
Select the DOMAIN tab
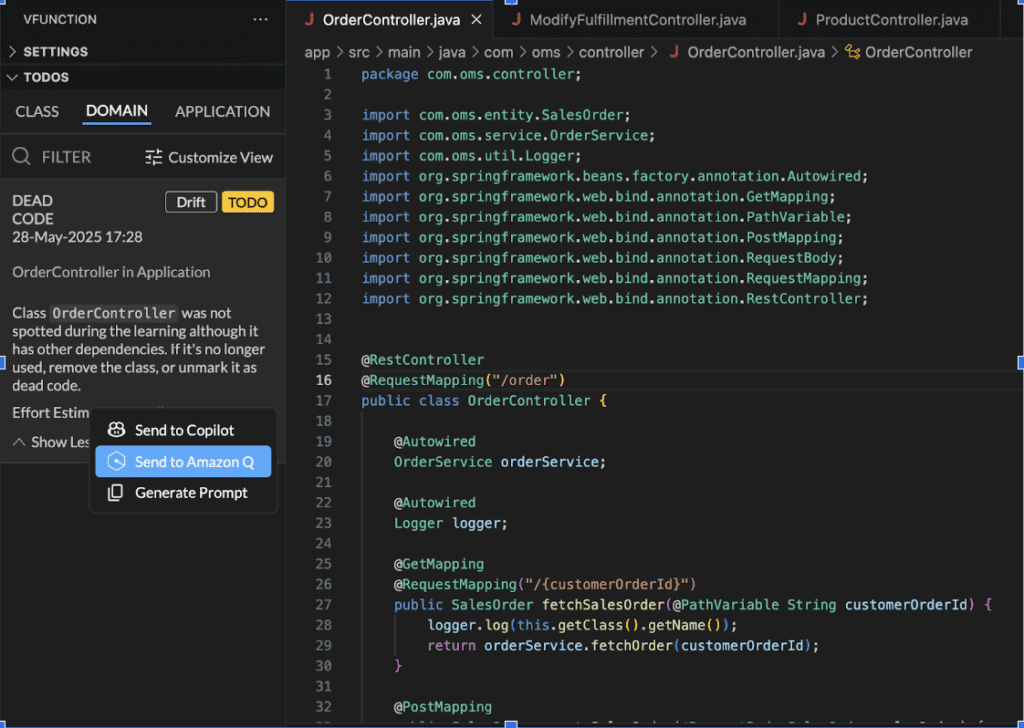click(x=117, y=111)
